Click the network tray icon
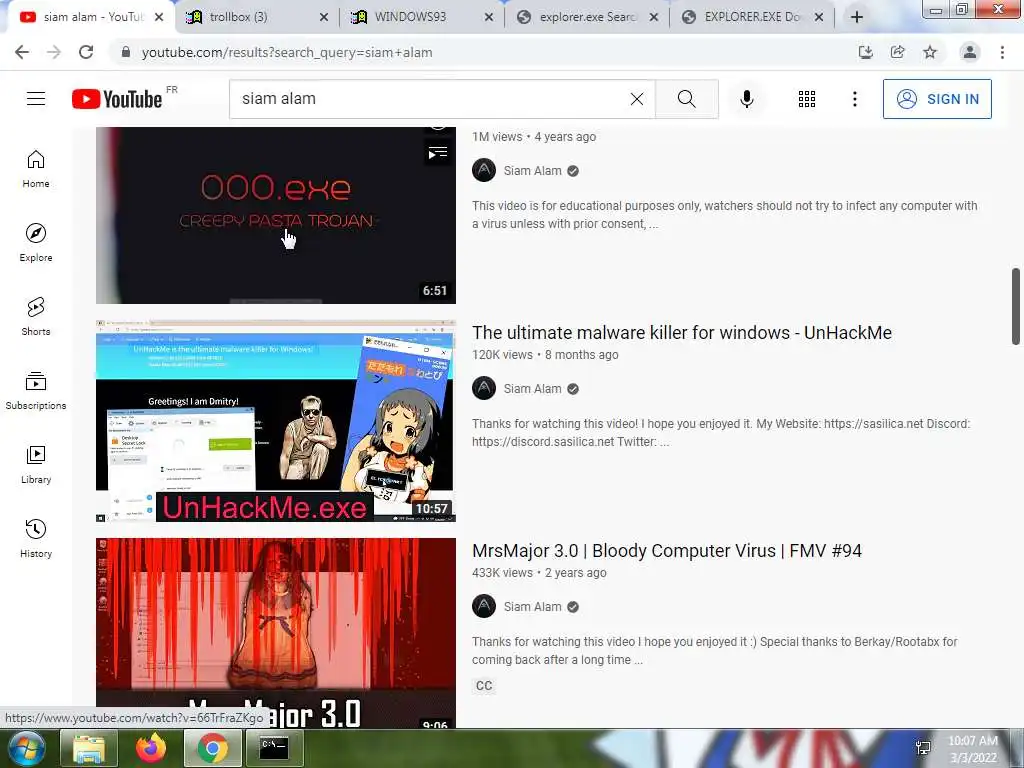Viewport: 1024px width, 768px height. click(x=923, y=749)
